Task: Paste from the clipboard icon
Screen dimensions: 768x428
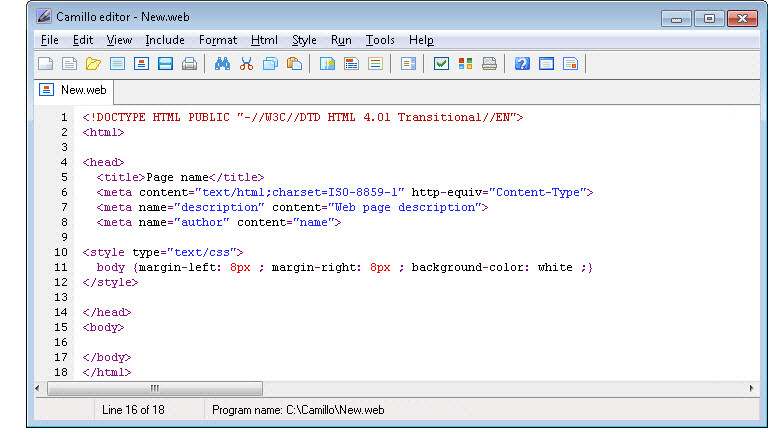Action: coord(294,64)
